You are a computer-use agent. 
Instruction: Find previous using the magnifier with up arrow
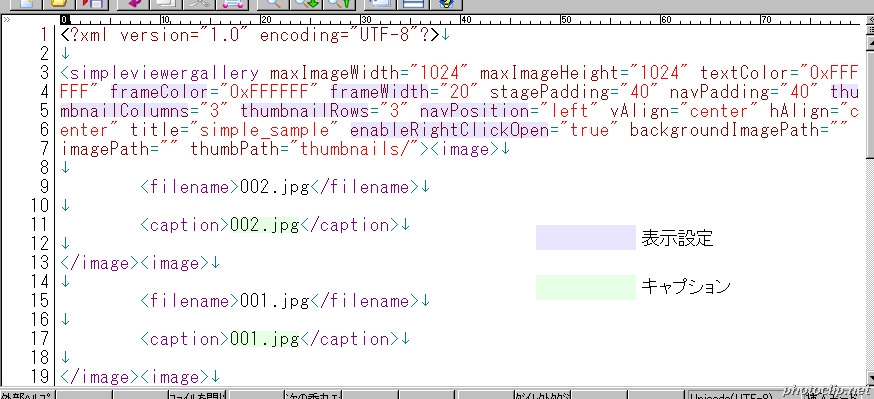[x=339, y=4]
